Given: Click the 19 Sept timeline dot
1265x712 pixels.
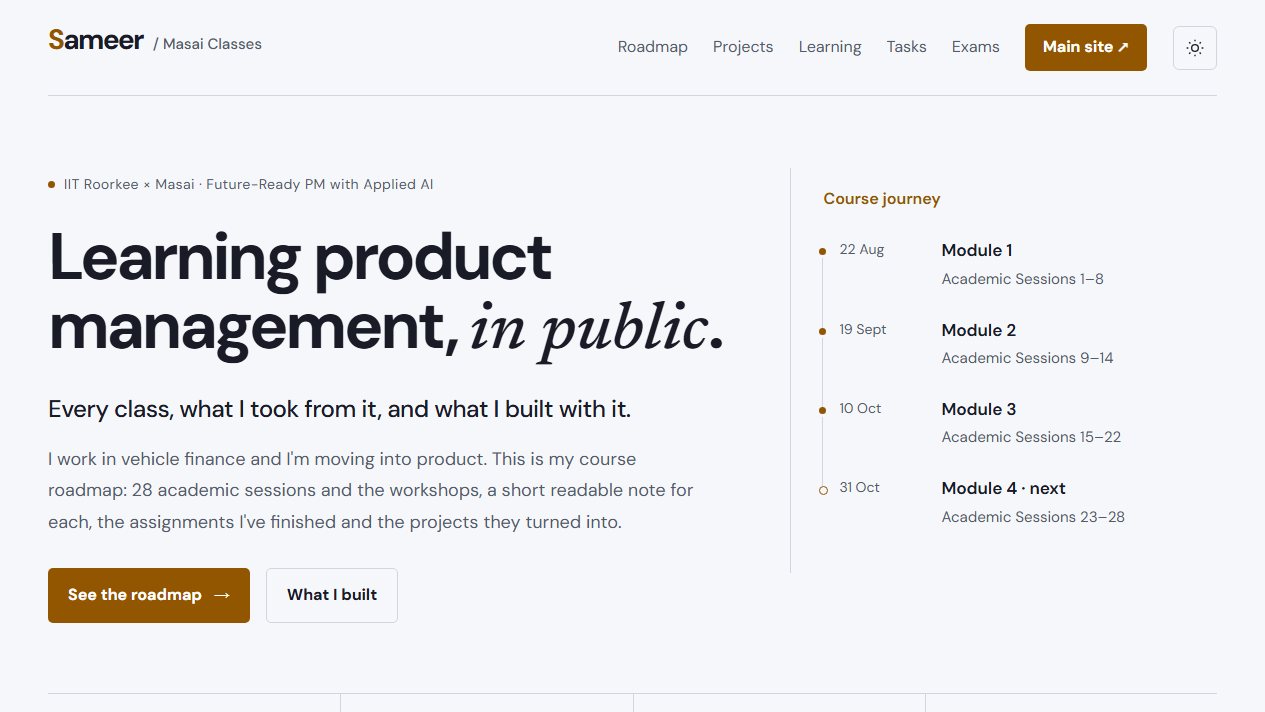Looking at the screenshot, I should [x=822, y=331].
